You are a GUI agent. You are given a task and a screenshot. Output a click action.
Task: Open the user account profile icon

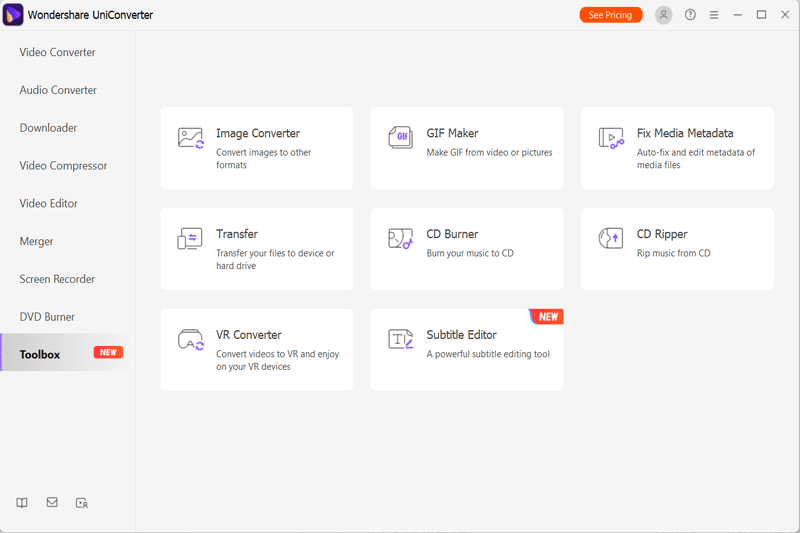663,15
